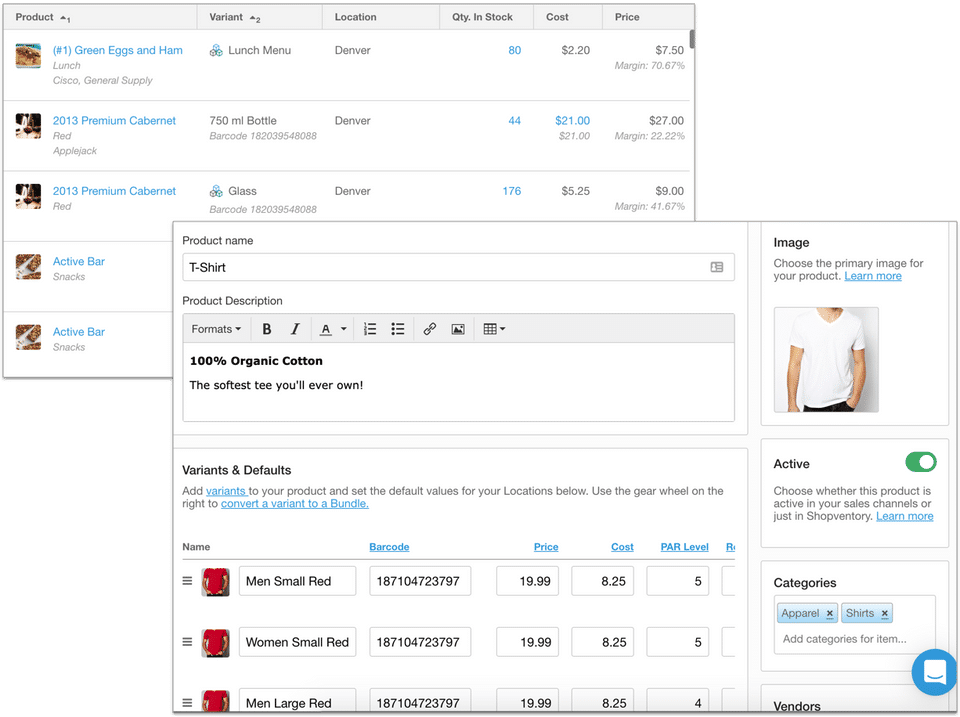Click the $7.50 price of Green Eggs

point(669,50)
